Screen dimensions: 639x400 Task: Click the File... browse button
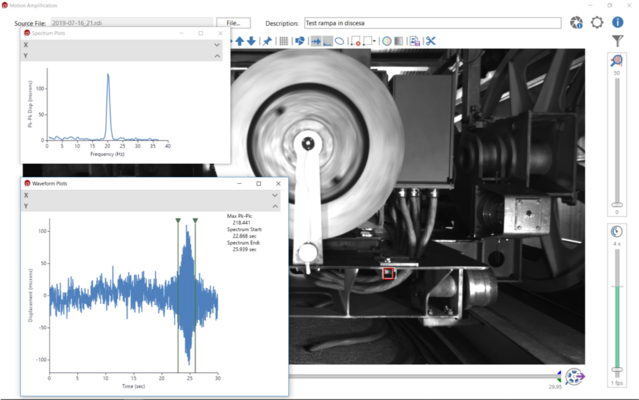232,22
